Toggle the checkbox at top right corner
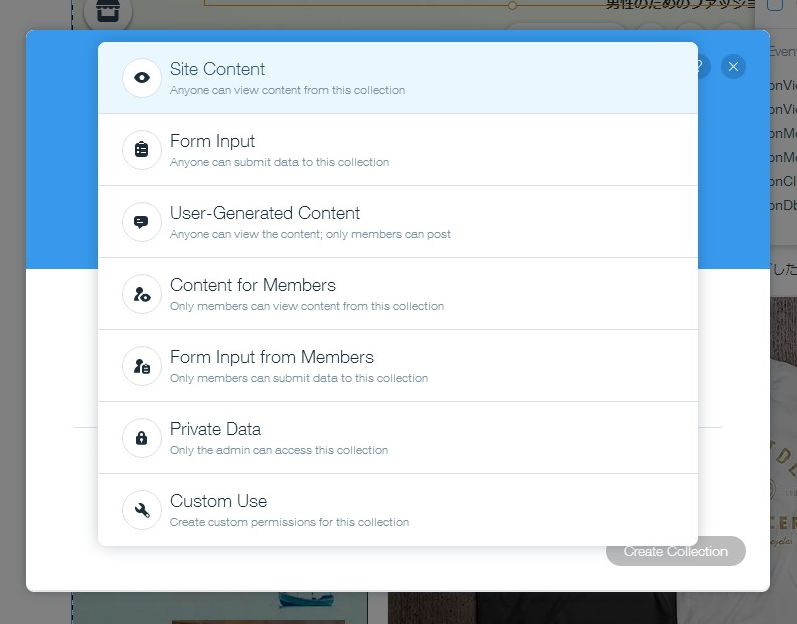The width and height of the screenshot is (797, 624). tap(775, 4)
